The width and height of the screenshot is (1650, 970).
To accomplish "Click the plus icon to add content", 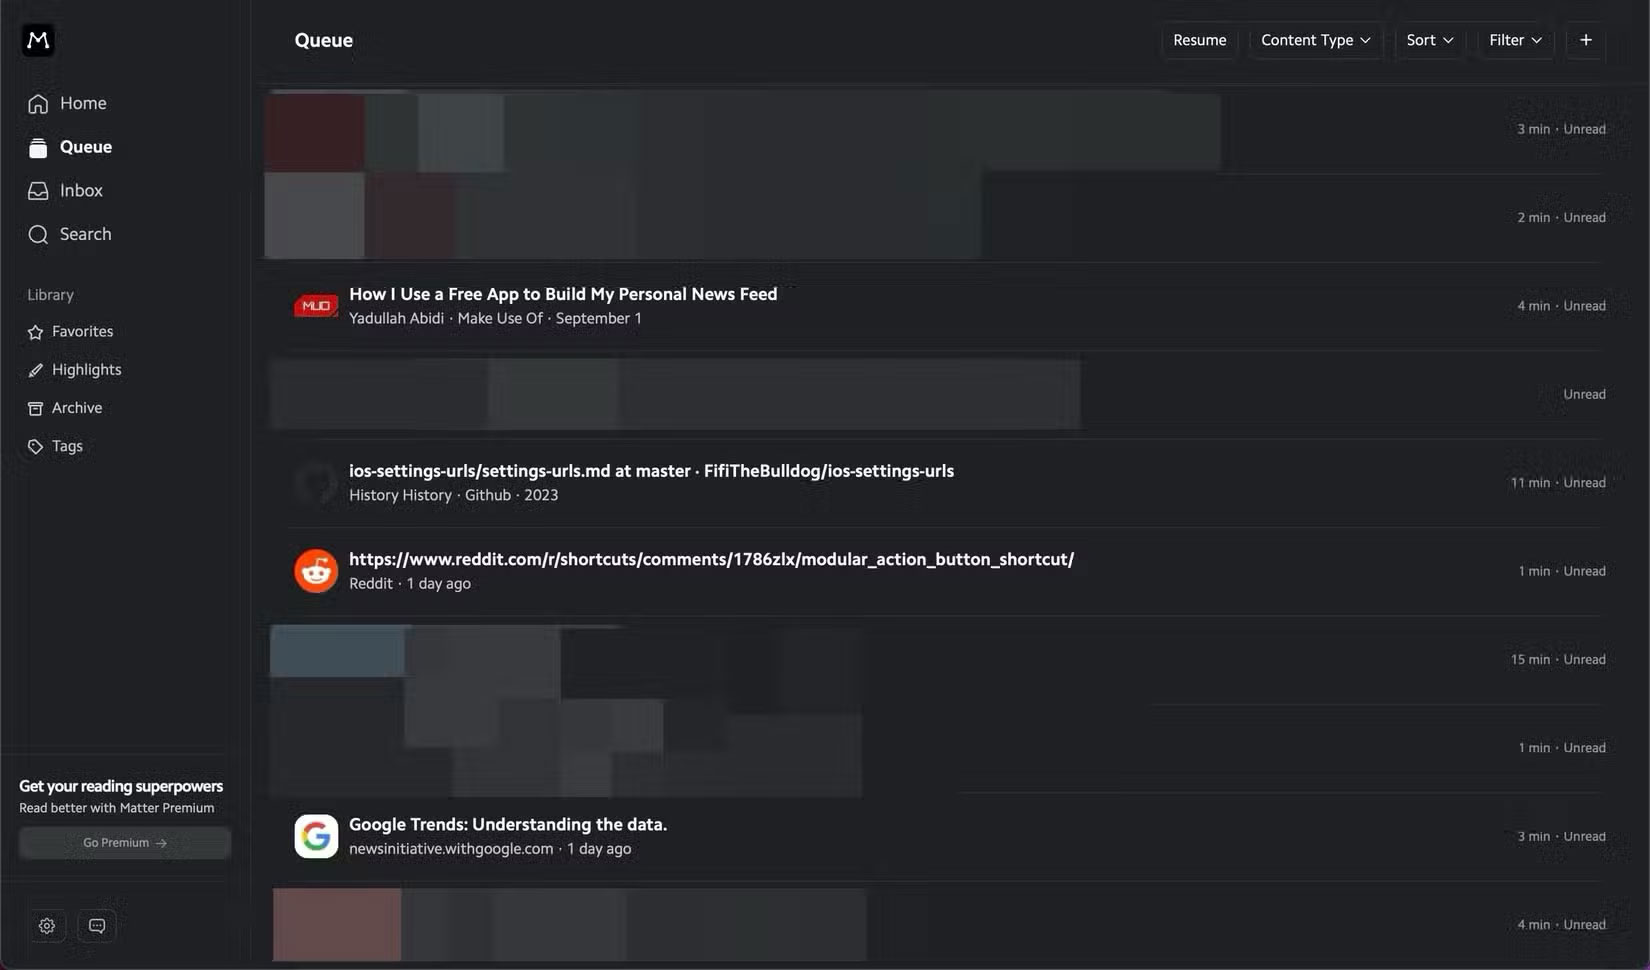I will pyautogui.click(x=1585, y=40).
